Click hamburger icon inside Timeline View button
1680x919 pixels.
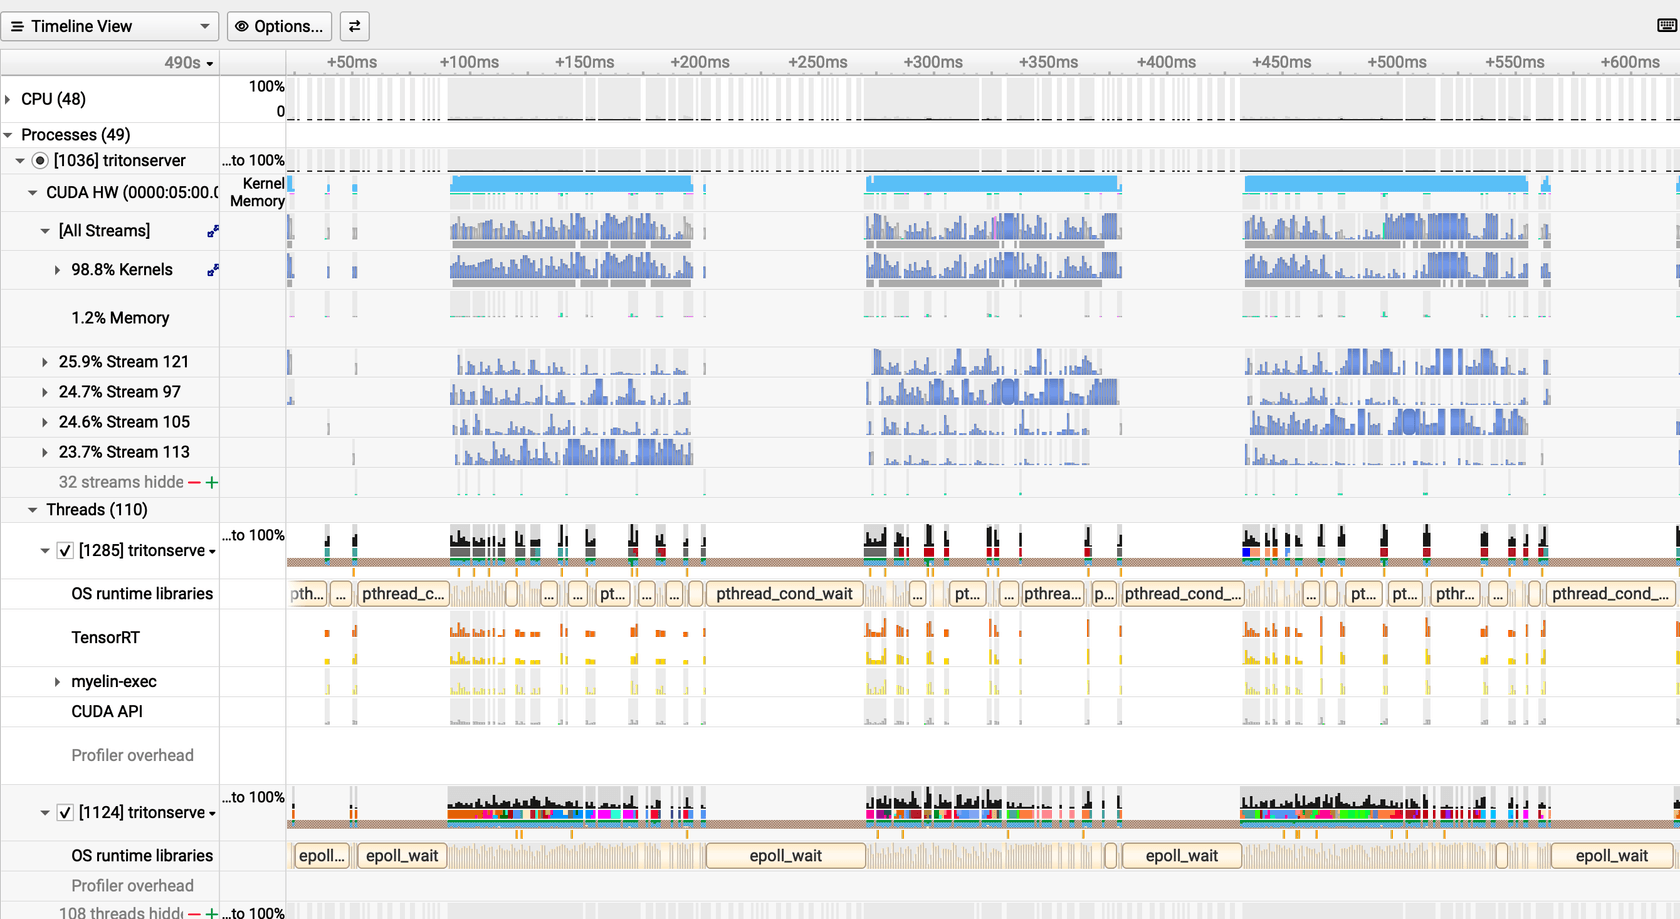point(17,26)
